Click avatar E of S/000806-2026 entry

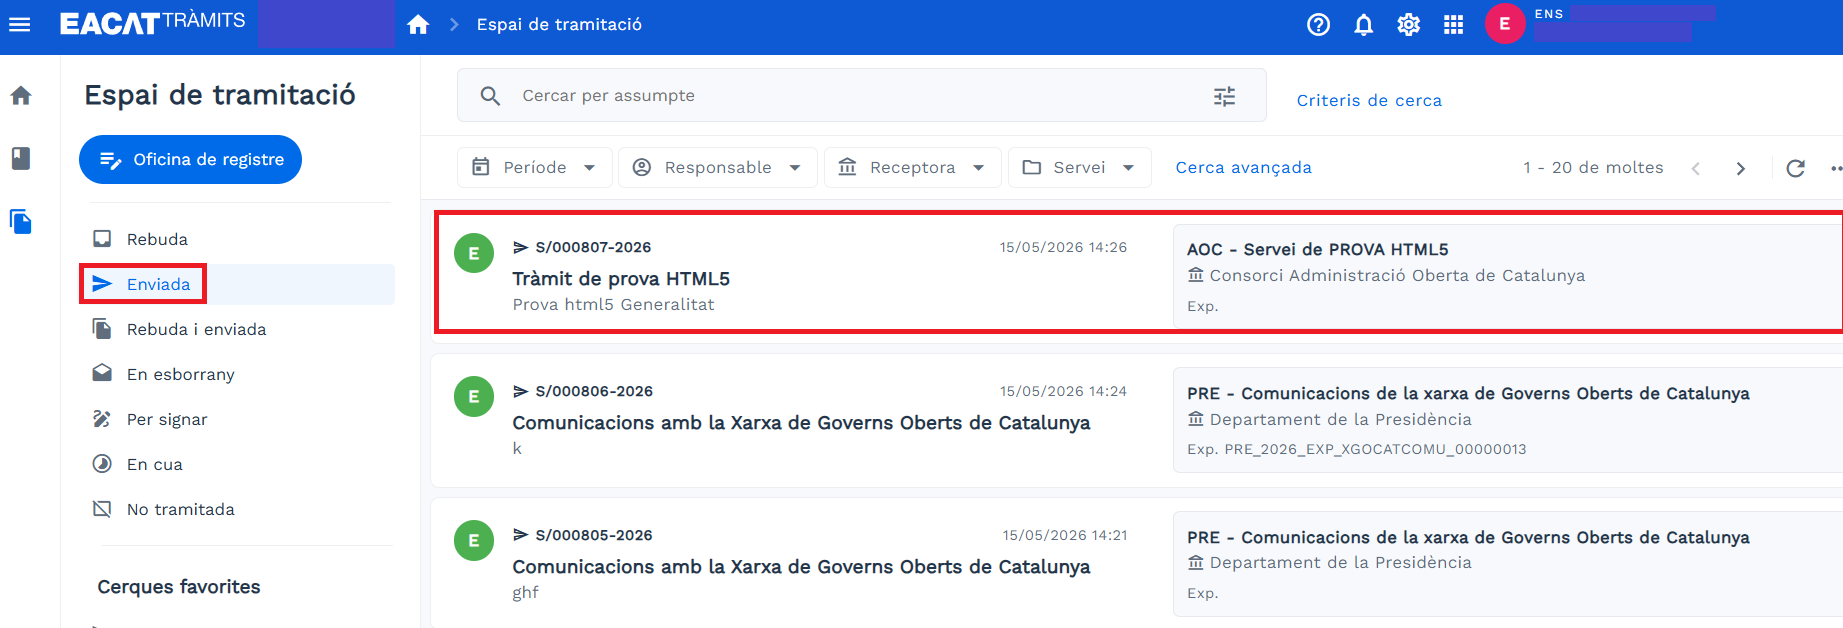[474, 397]
